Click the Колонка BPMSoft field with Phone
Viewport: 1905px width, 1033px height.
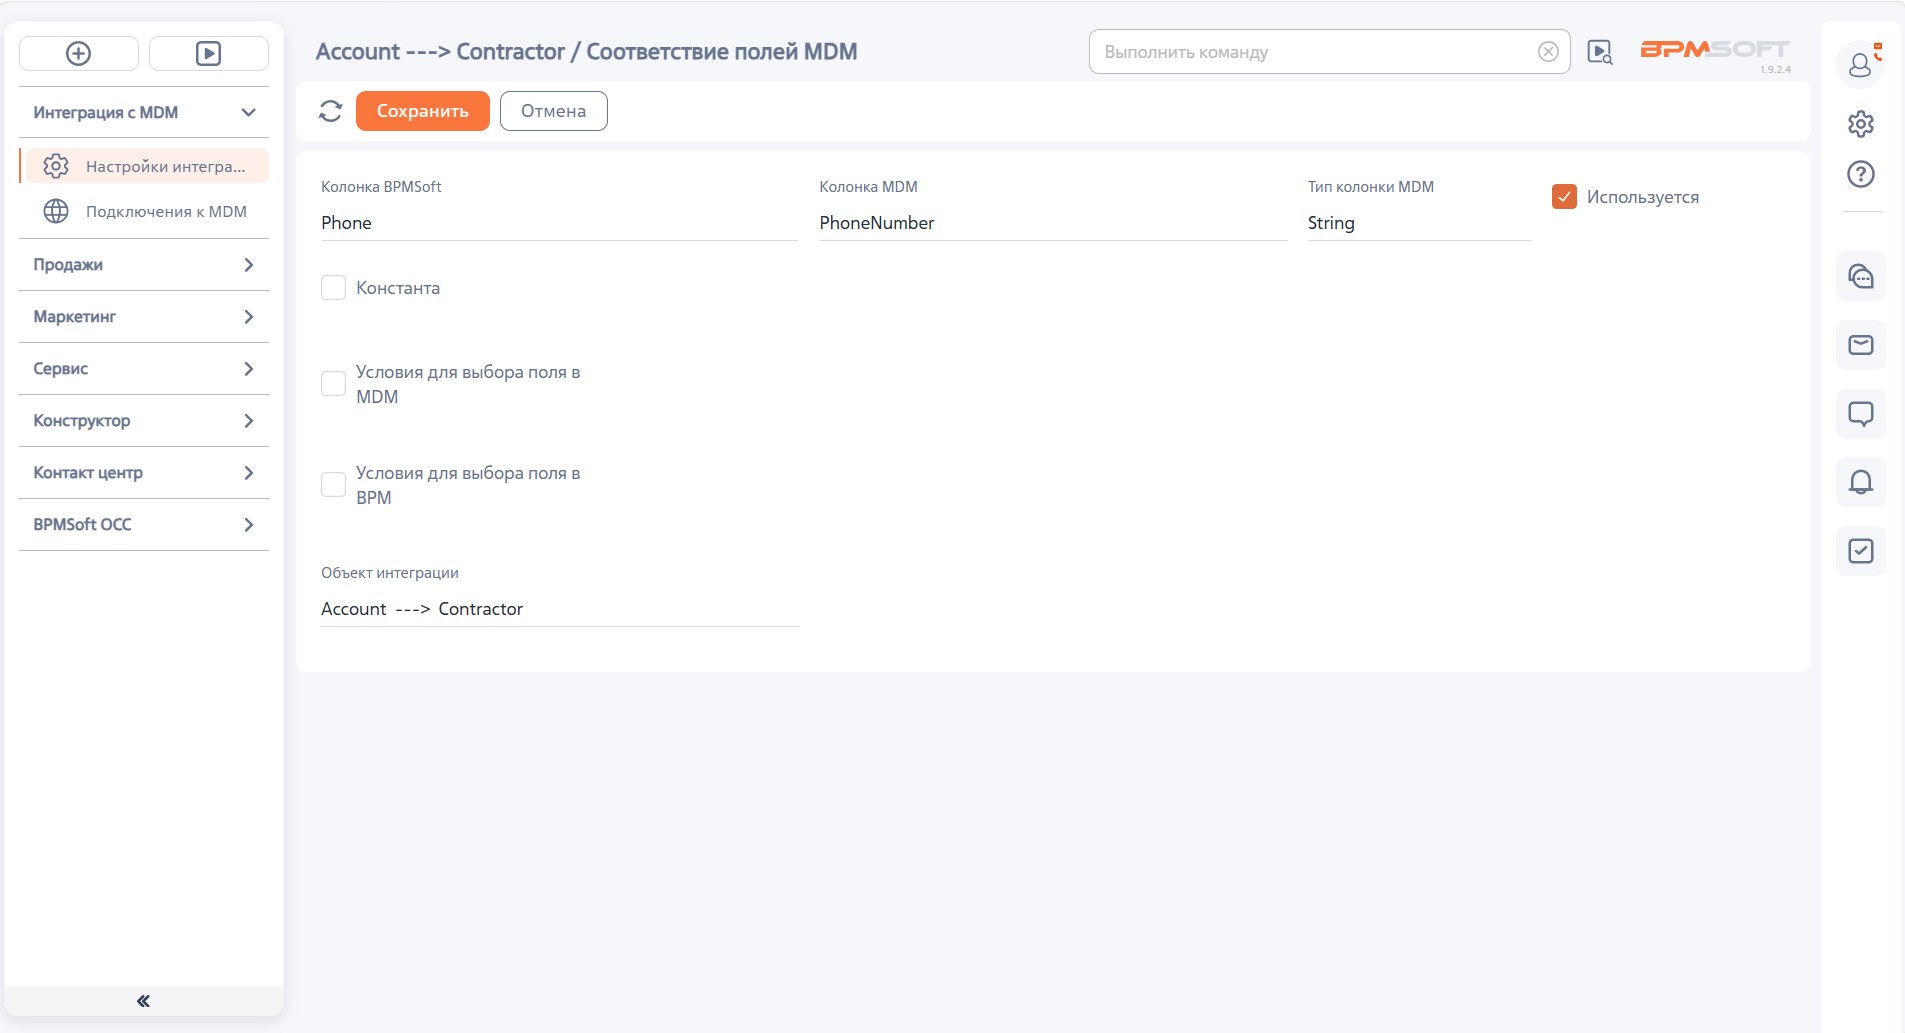pos(559,223)
